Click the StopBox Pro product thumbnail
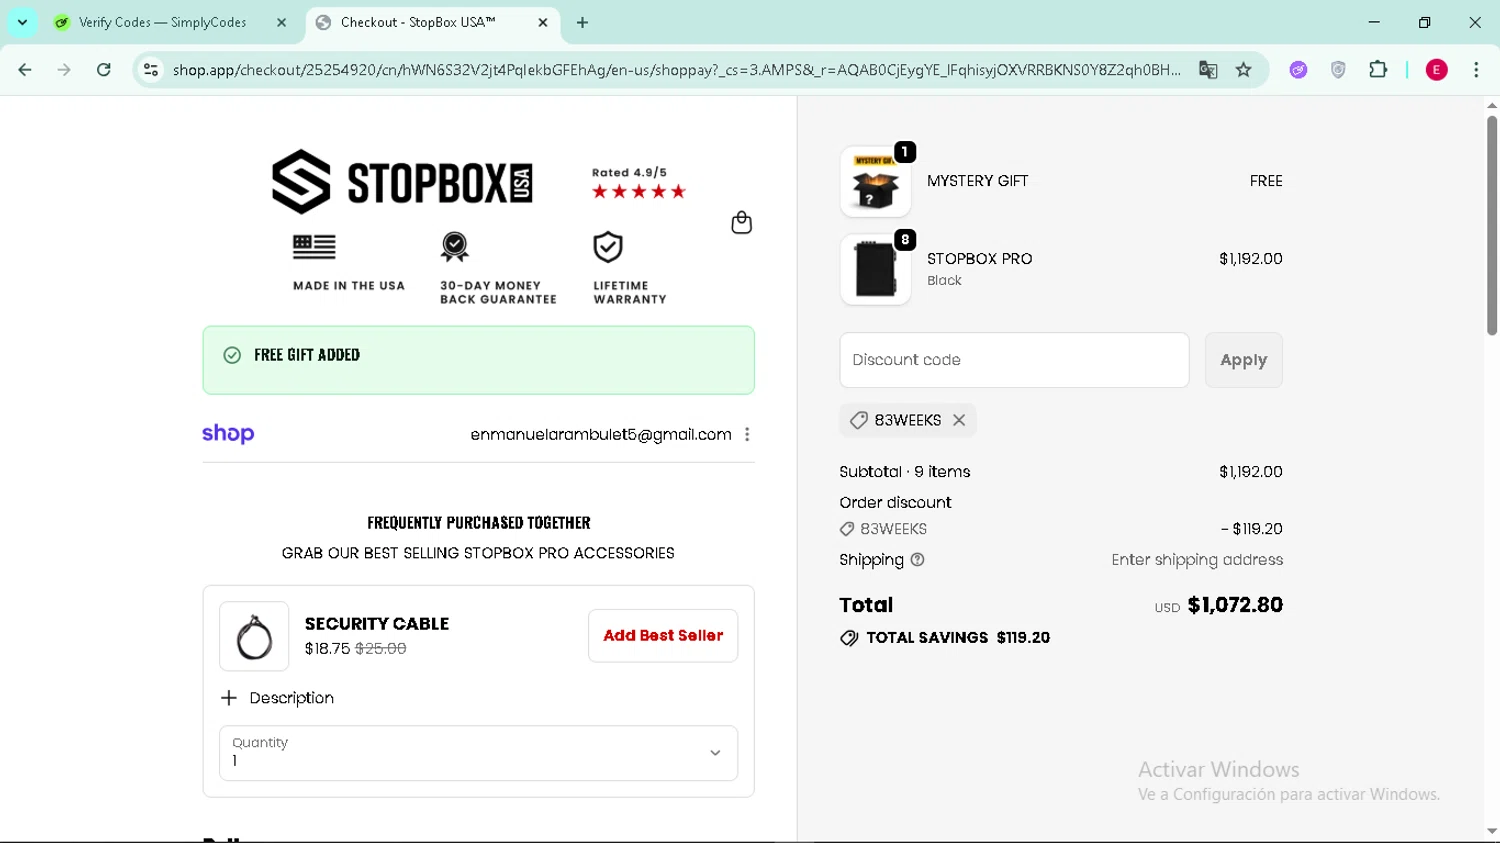Screen dimensions: 1500x843 coord(875,270)
